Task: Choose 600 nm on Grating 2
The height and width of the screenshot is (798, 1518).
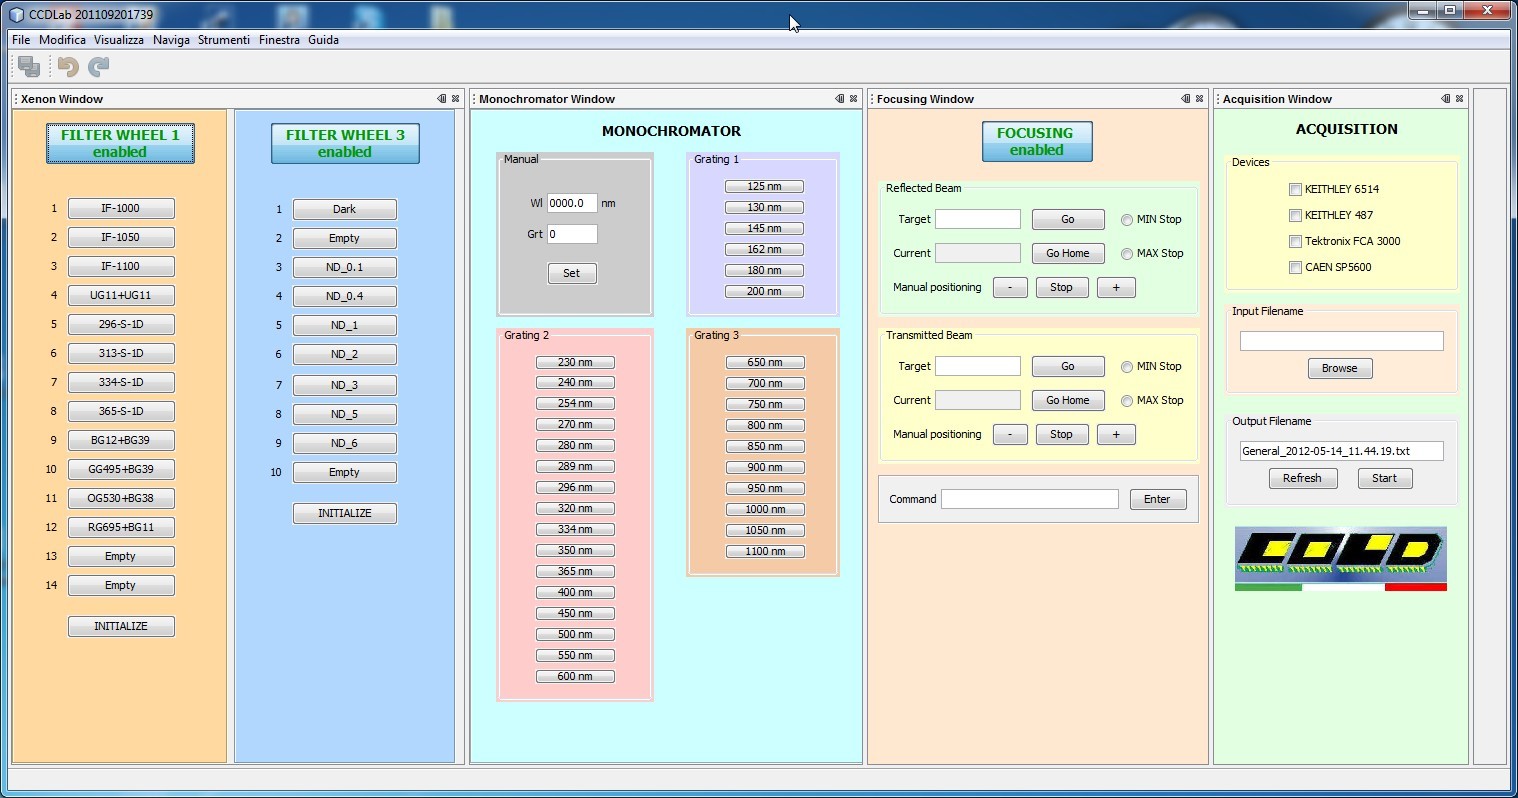Action: 575,676
